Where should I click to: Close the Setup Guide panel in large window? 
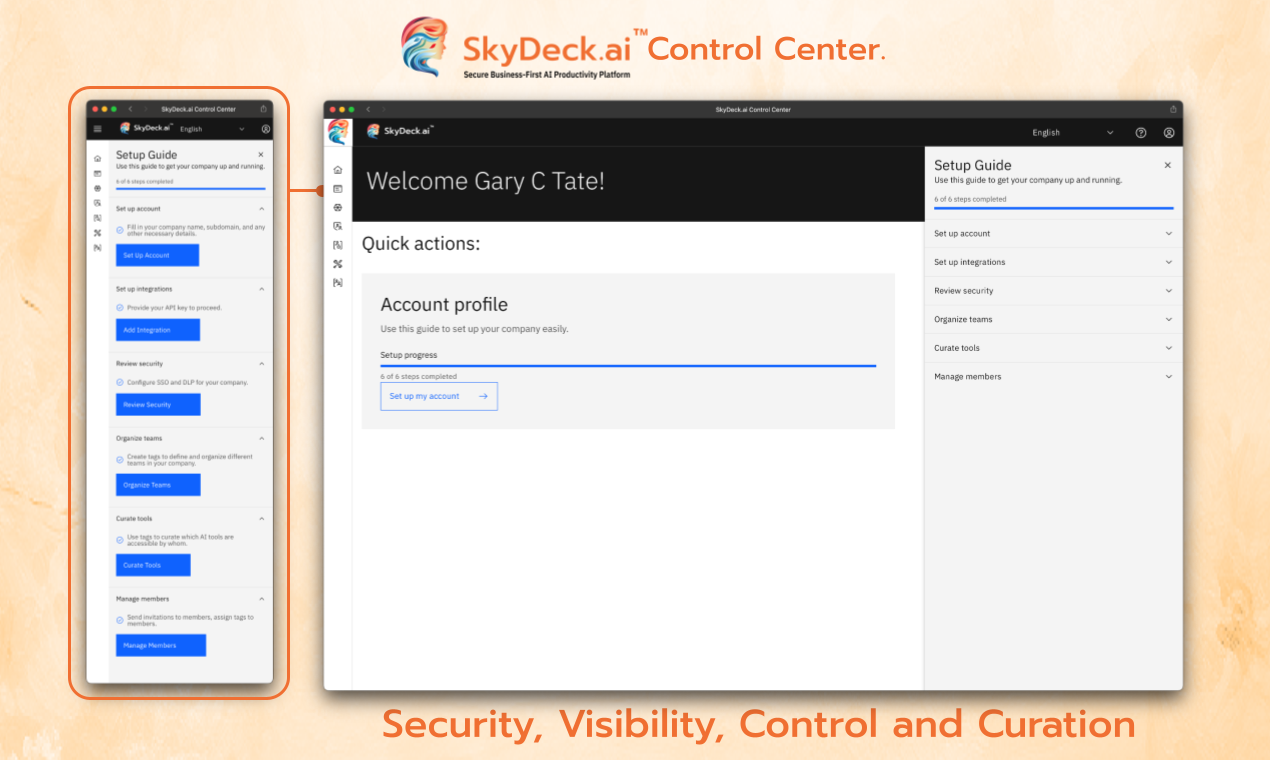point(1167,165)
